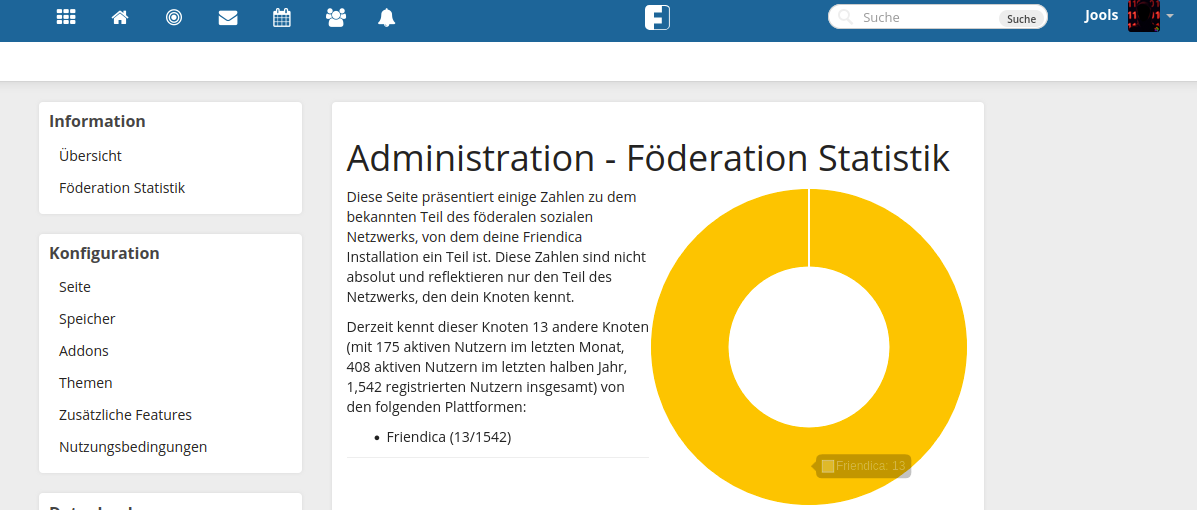Click the Administration - Föderation Statistik heading

point(648,159)
